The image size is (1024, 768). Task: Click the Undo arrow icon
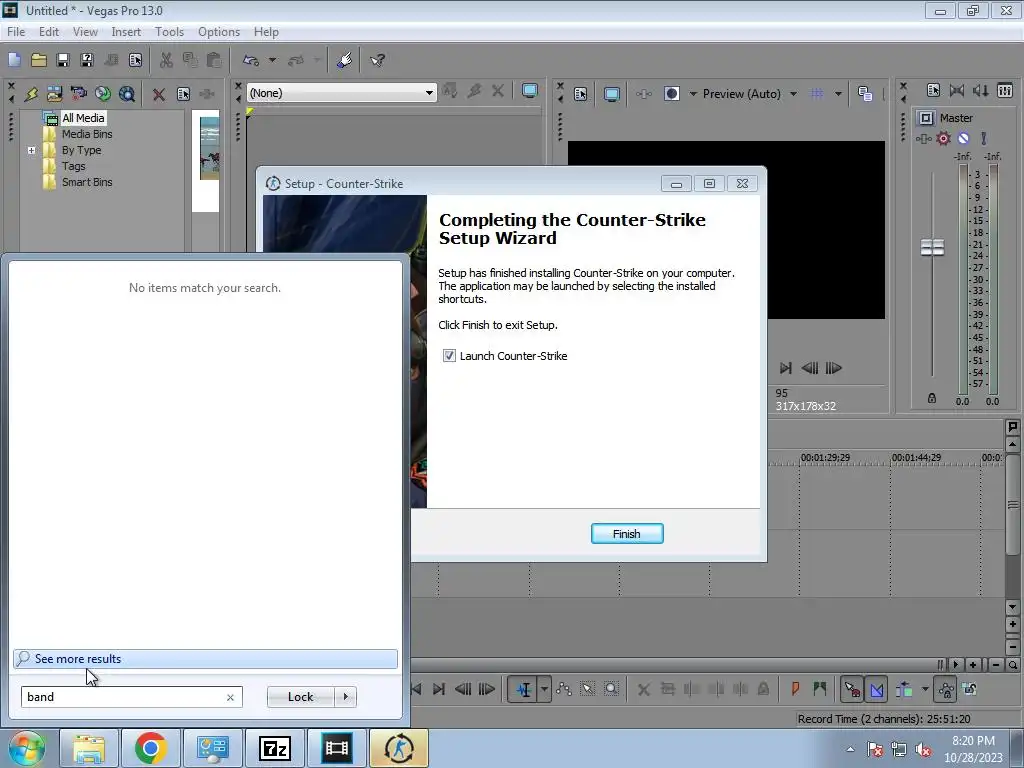(x=251, y=60)
